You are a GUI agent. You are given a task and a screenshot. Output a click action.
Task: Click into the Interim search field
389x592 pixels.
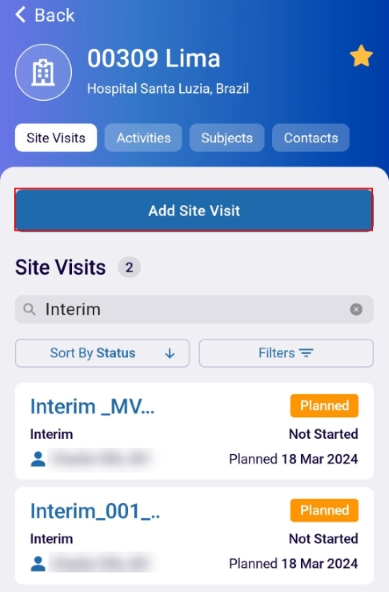[x=194, y=309]
